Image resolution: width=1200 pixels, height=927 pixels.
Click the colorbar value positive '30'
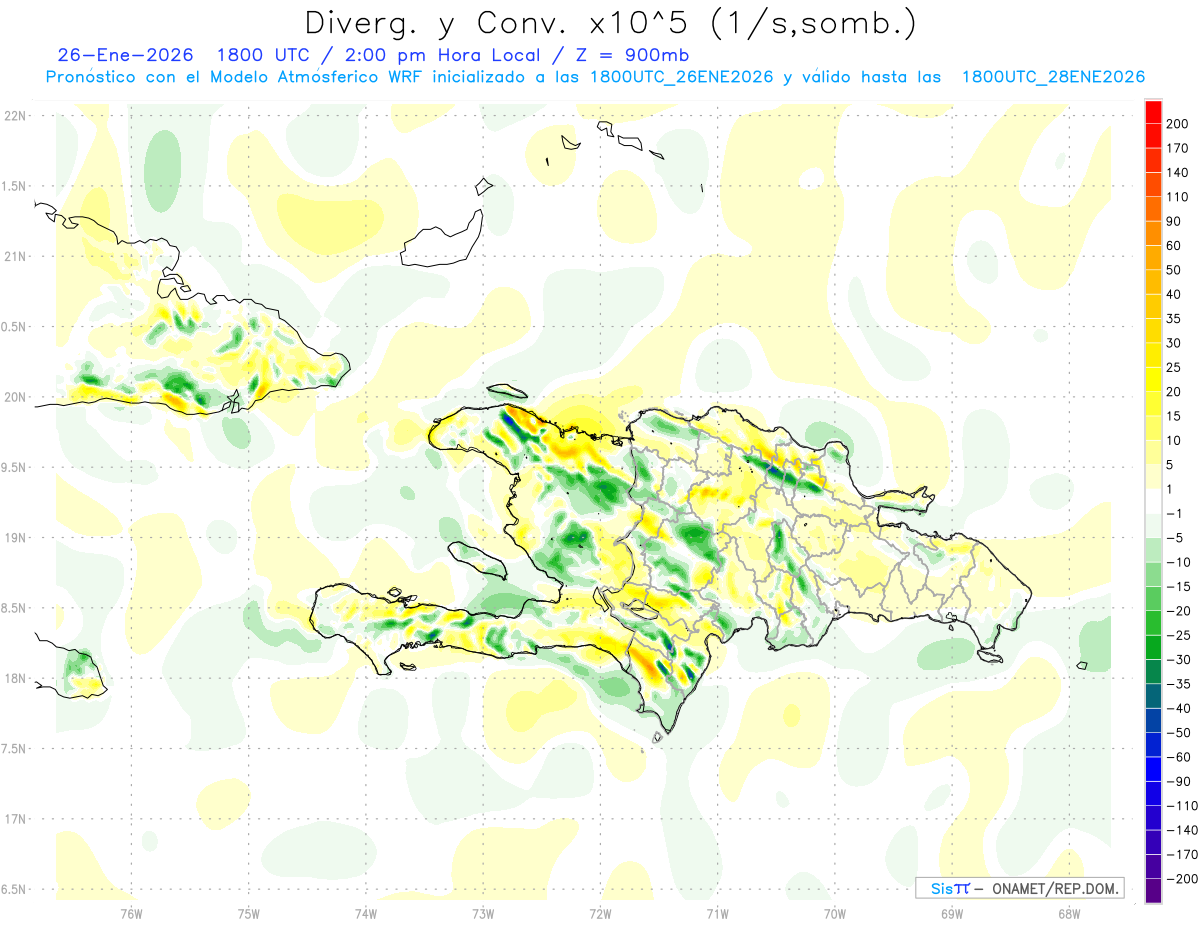[x=1174, y=343]
